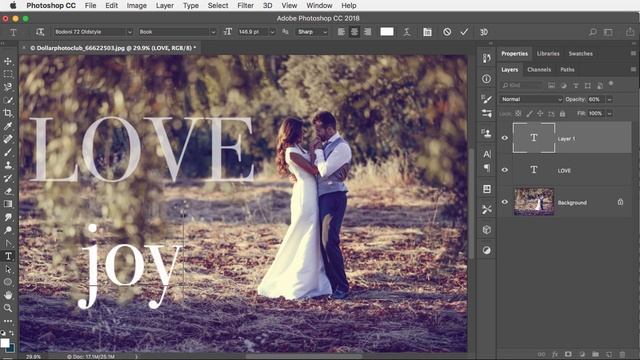Image resolution: width=640 pixels, height=360 pixels.
Task: Open the layer filter Kind dropdown
Action: 522,85
